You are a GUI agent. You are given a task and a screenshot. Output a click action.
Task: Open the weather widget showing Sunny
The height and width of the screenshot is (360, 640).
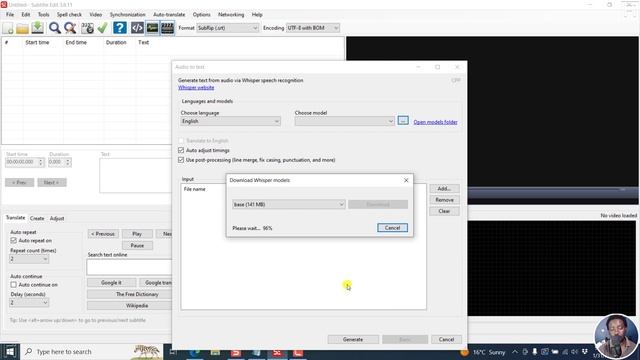pyautogui.click(x=483, y=351)
